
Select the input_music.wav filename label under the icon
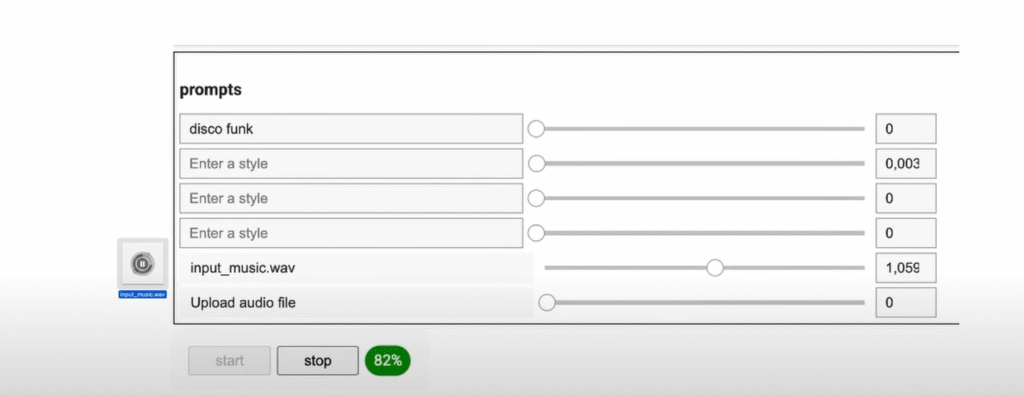(142, 294)
